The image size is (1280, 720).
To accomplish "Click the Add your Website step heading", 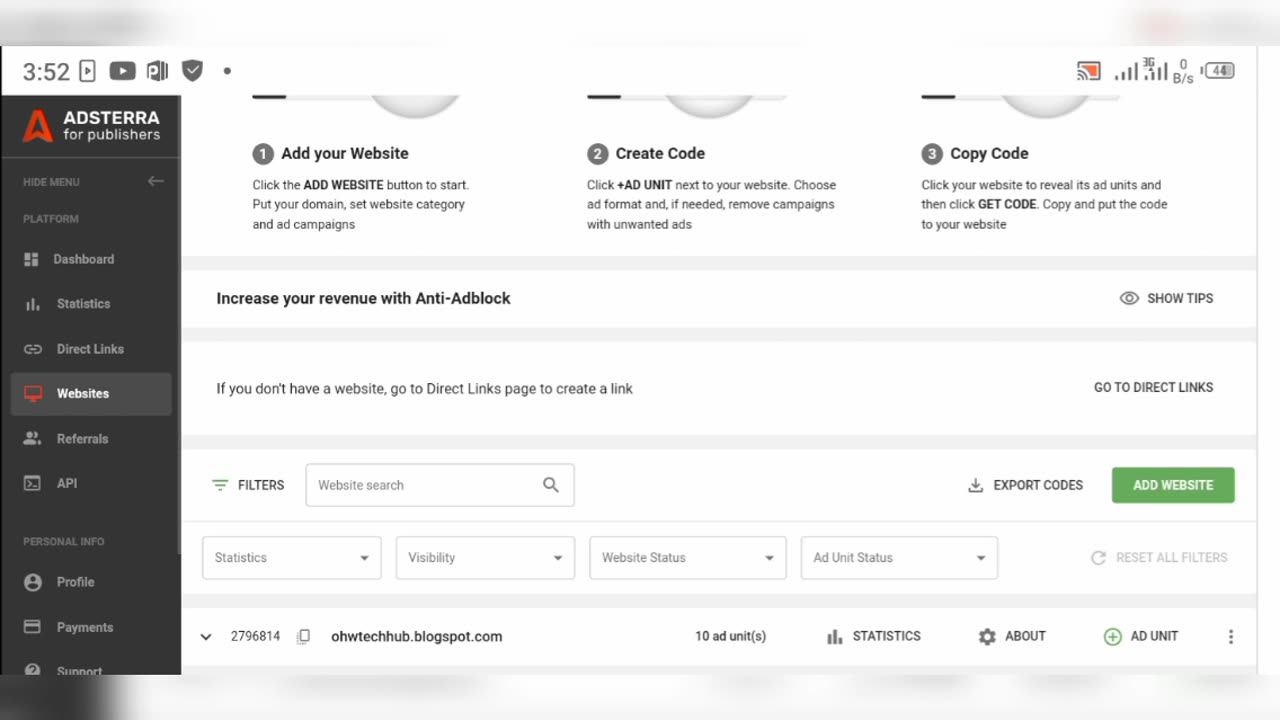I will (345, 153).
